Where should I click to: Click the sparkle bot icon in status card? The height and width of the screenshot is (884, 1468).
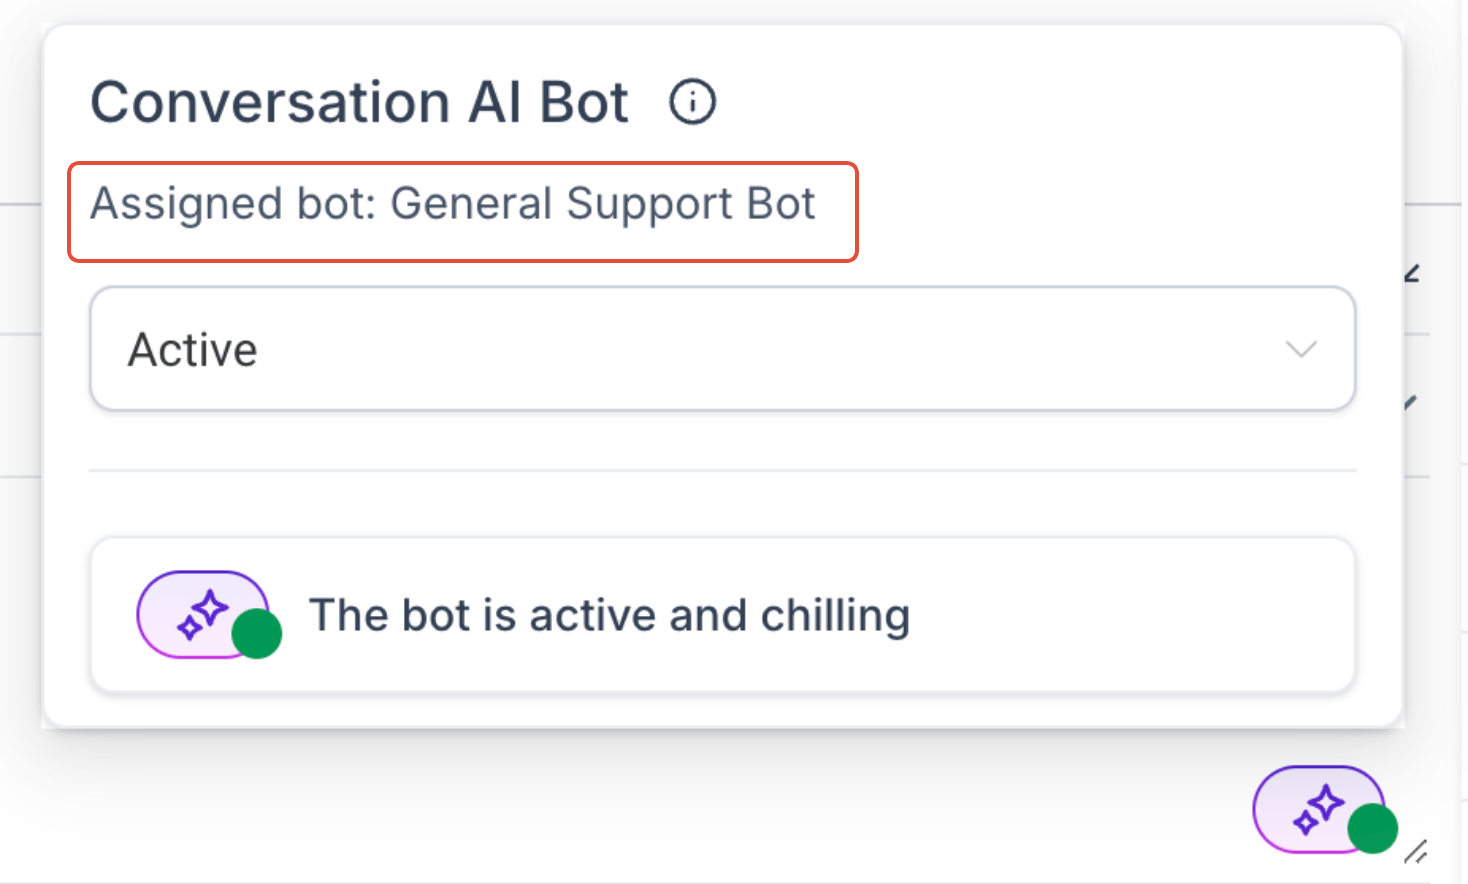pyautogui.click(x=203, y=614)
